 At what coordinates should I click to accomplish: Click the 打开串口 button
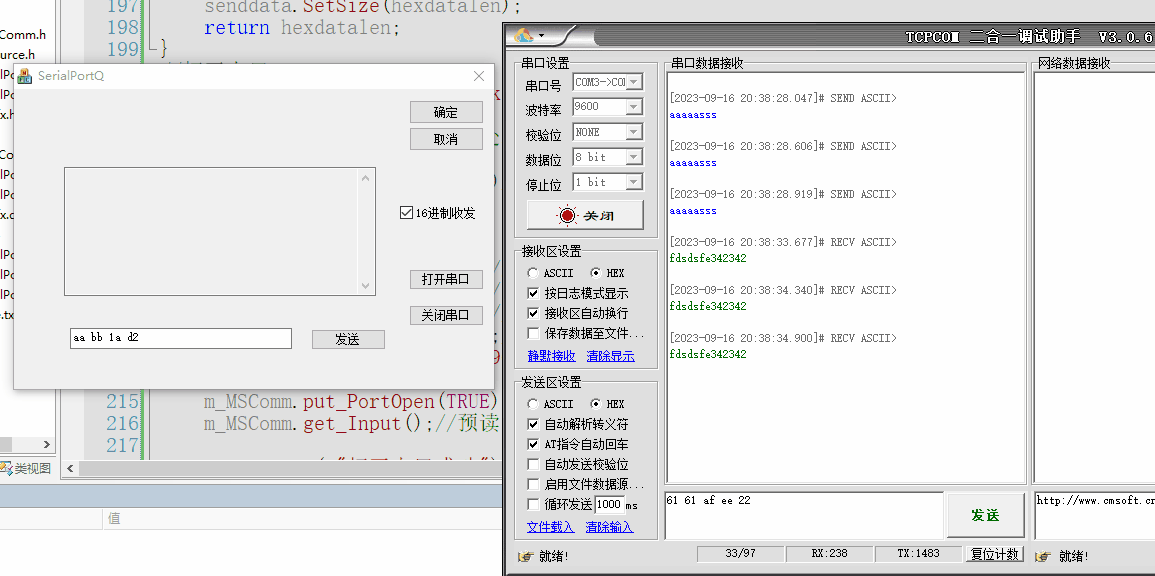pyautogui.click(x=446, y=279)
